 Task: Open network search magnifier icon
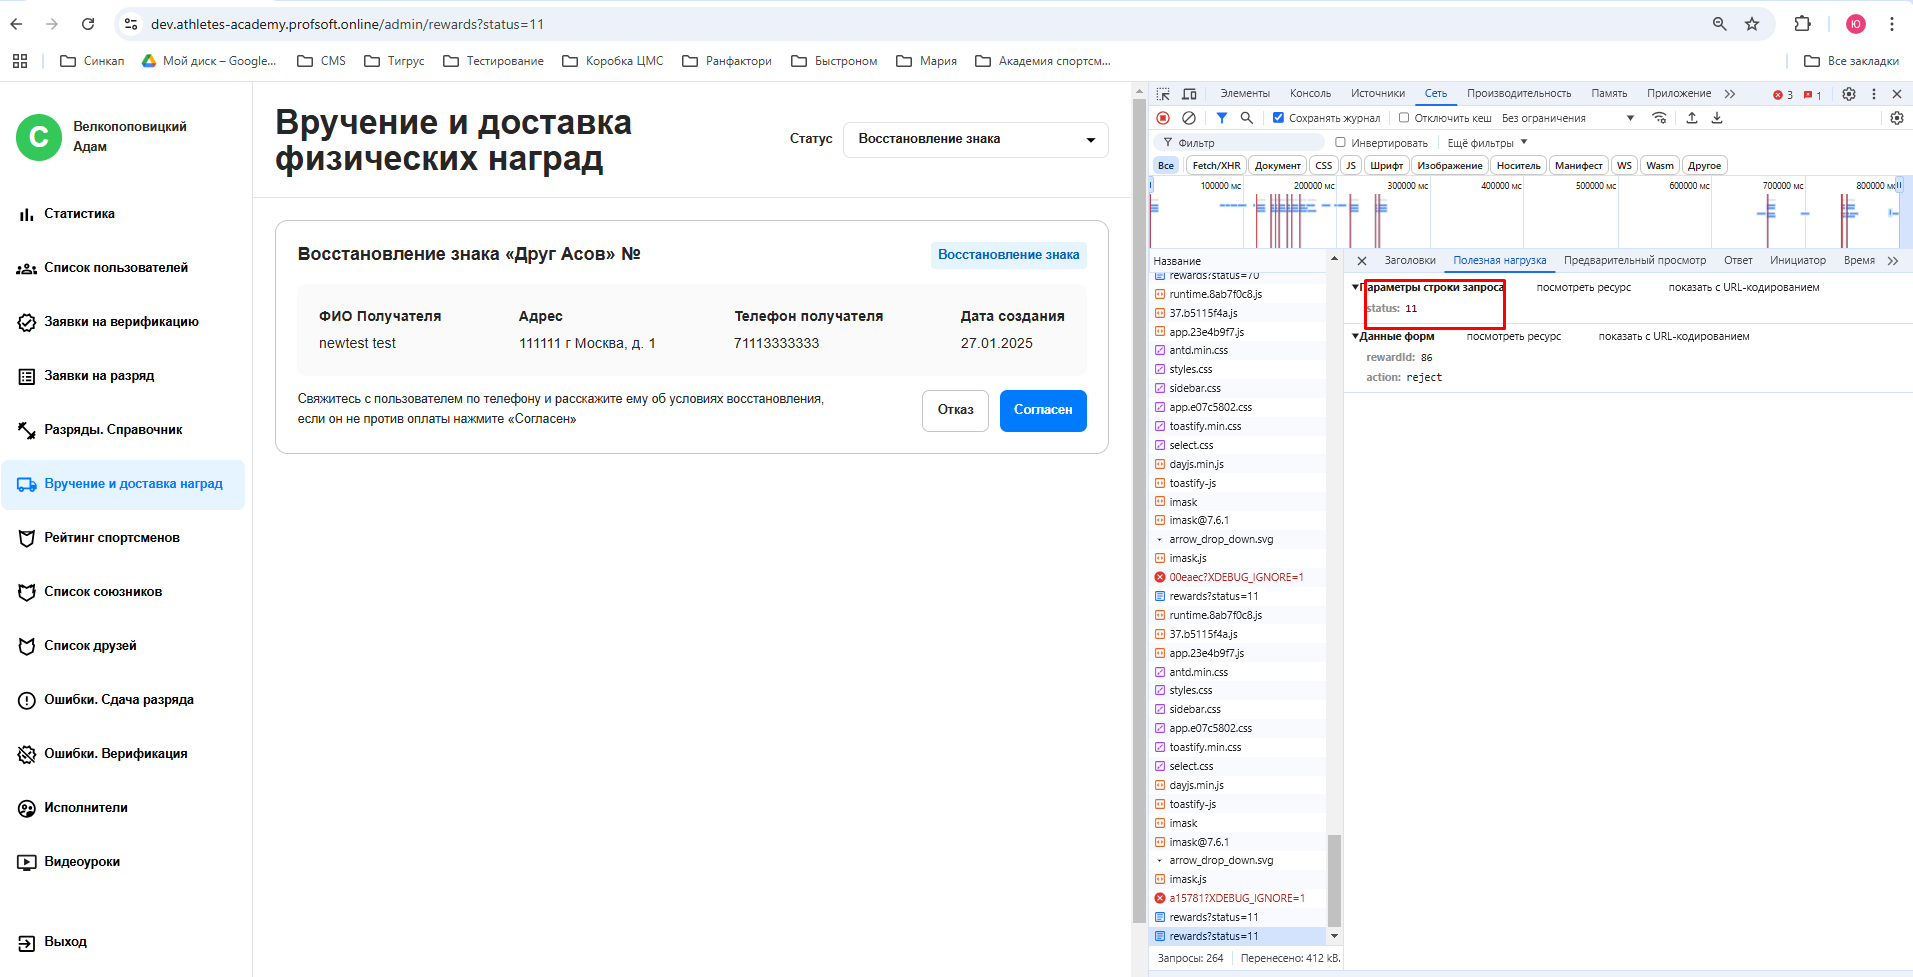click(x=1247, y=118)
